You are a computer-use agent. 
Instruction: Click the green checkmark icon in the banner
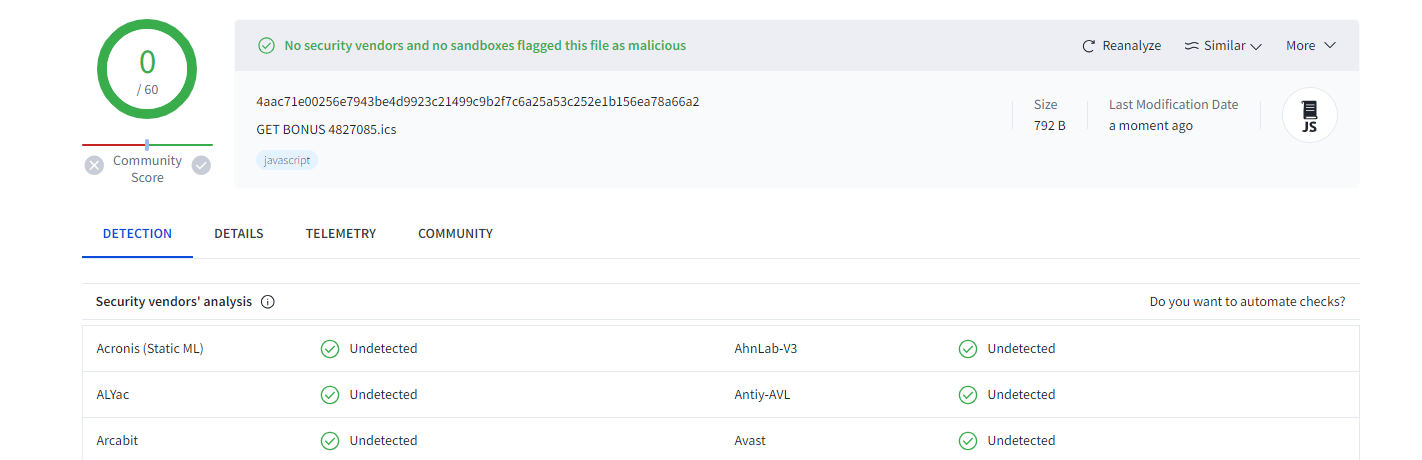coord(266,46)
